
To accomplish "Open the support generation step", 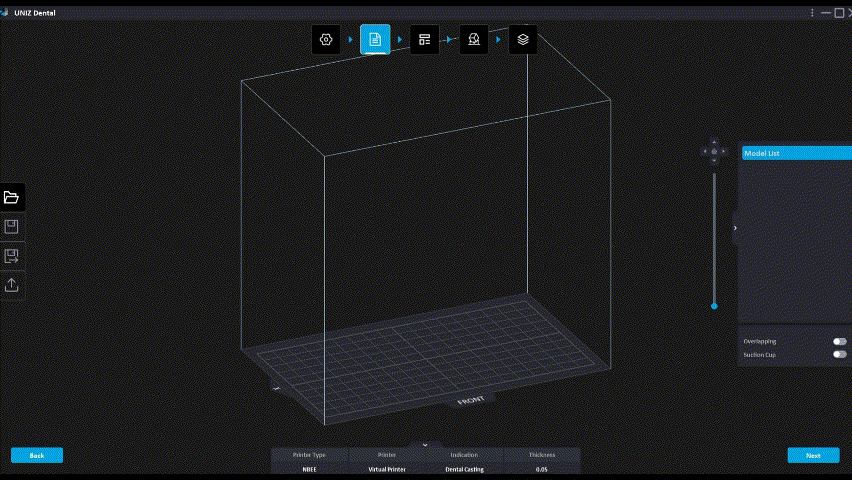I will 474,39.
